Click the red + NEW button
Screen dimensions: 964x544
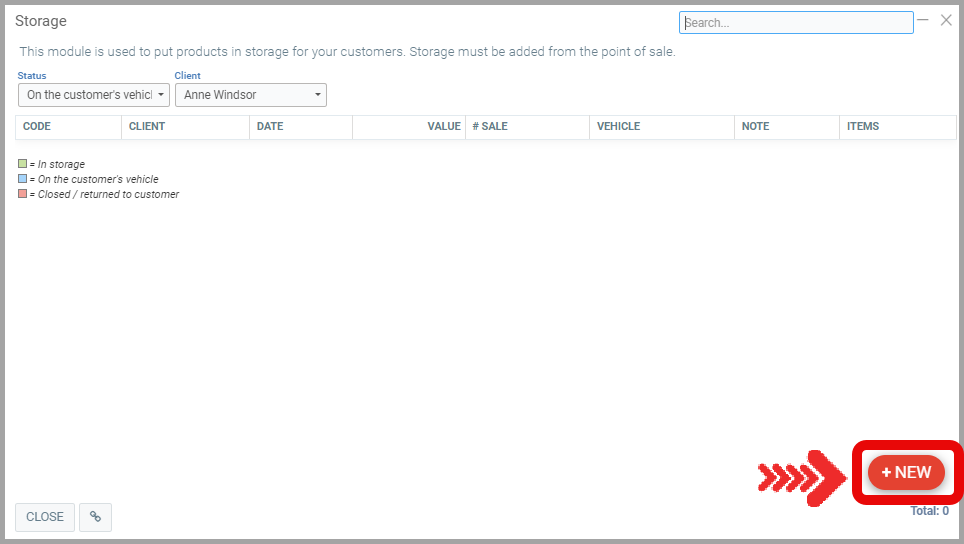tap(906, 472)
